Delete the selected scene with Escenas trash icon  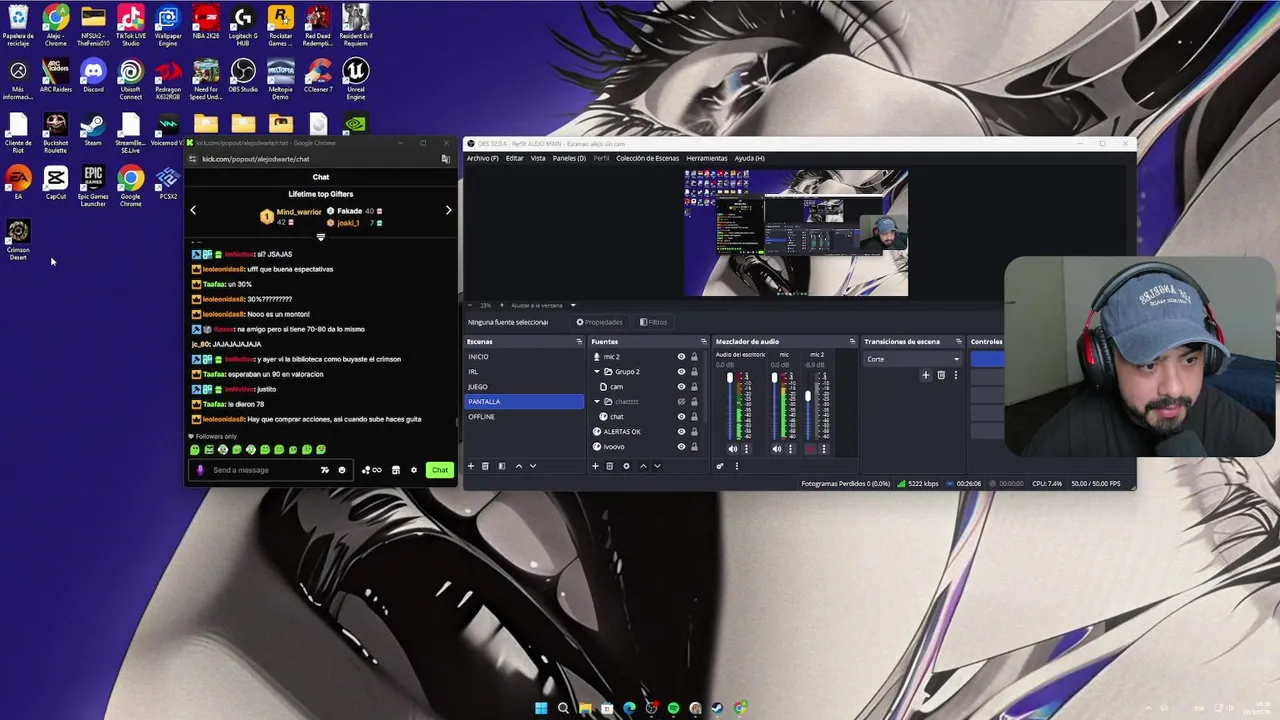485,466
